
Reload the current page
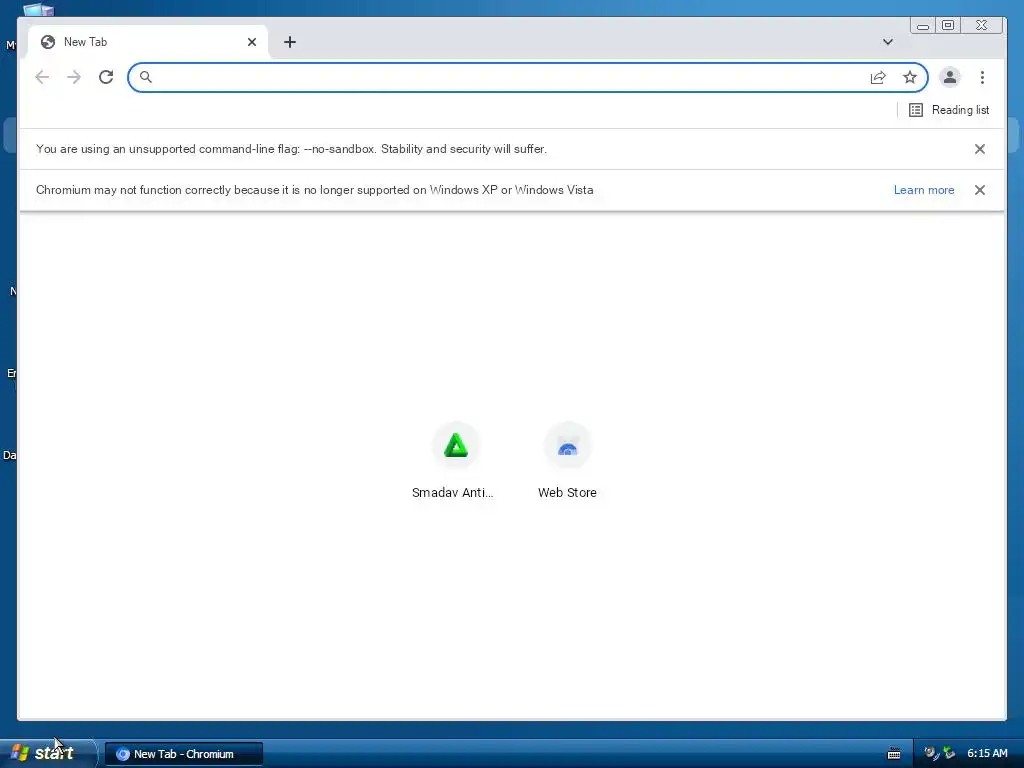click(x=106, y=77)
